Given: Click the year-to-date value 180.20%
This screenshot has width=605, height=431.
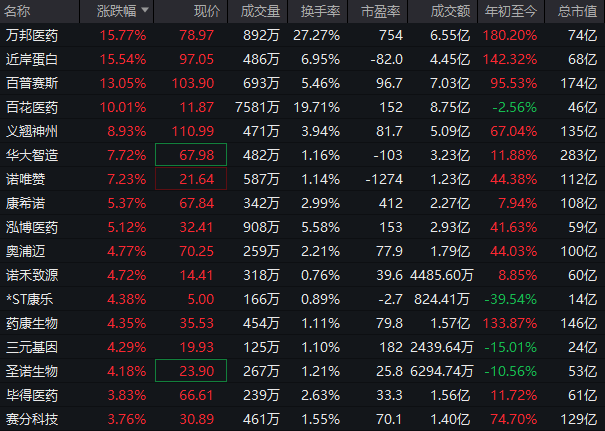Looking at the screenshot, I should [x=510, y=35].
